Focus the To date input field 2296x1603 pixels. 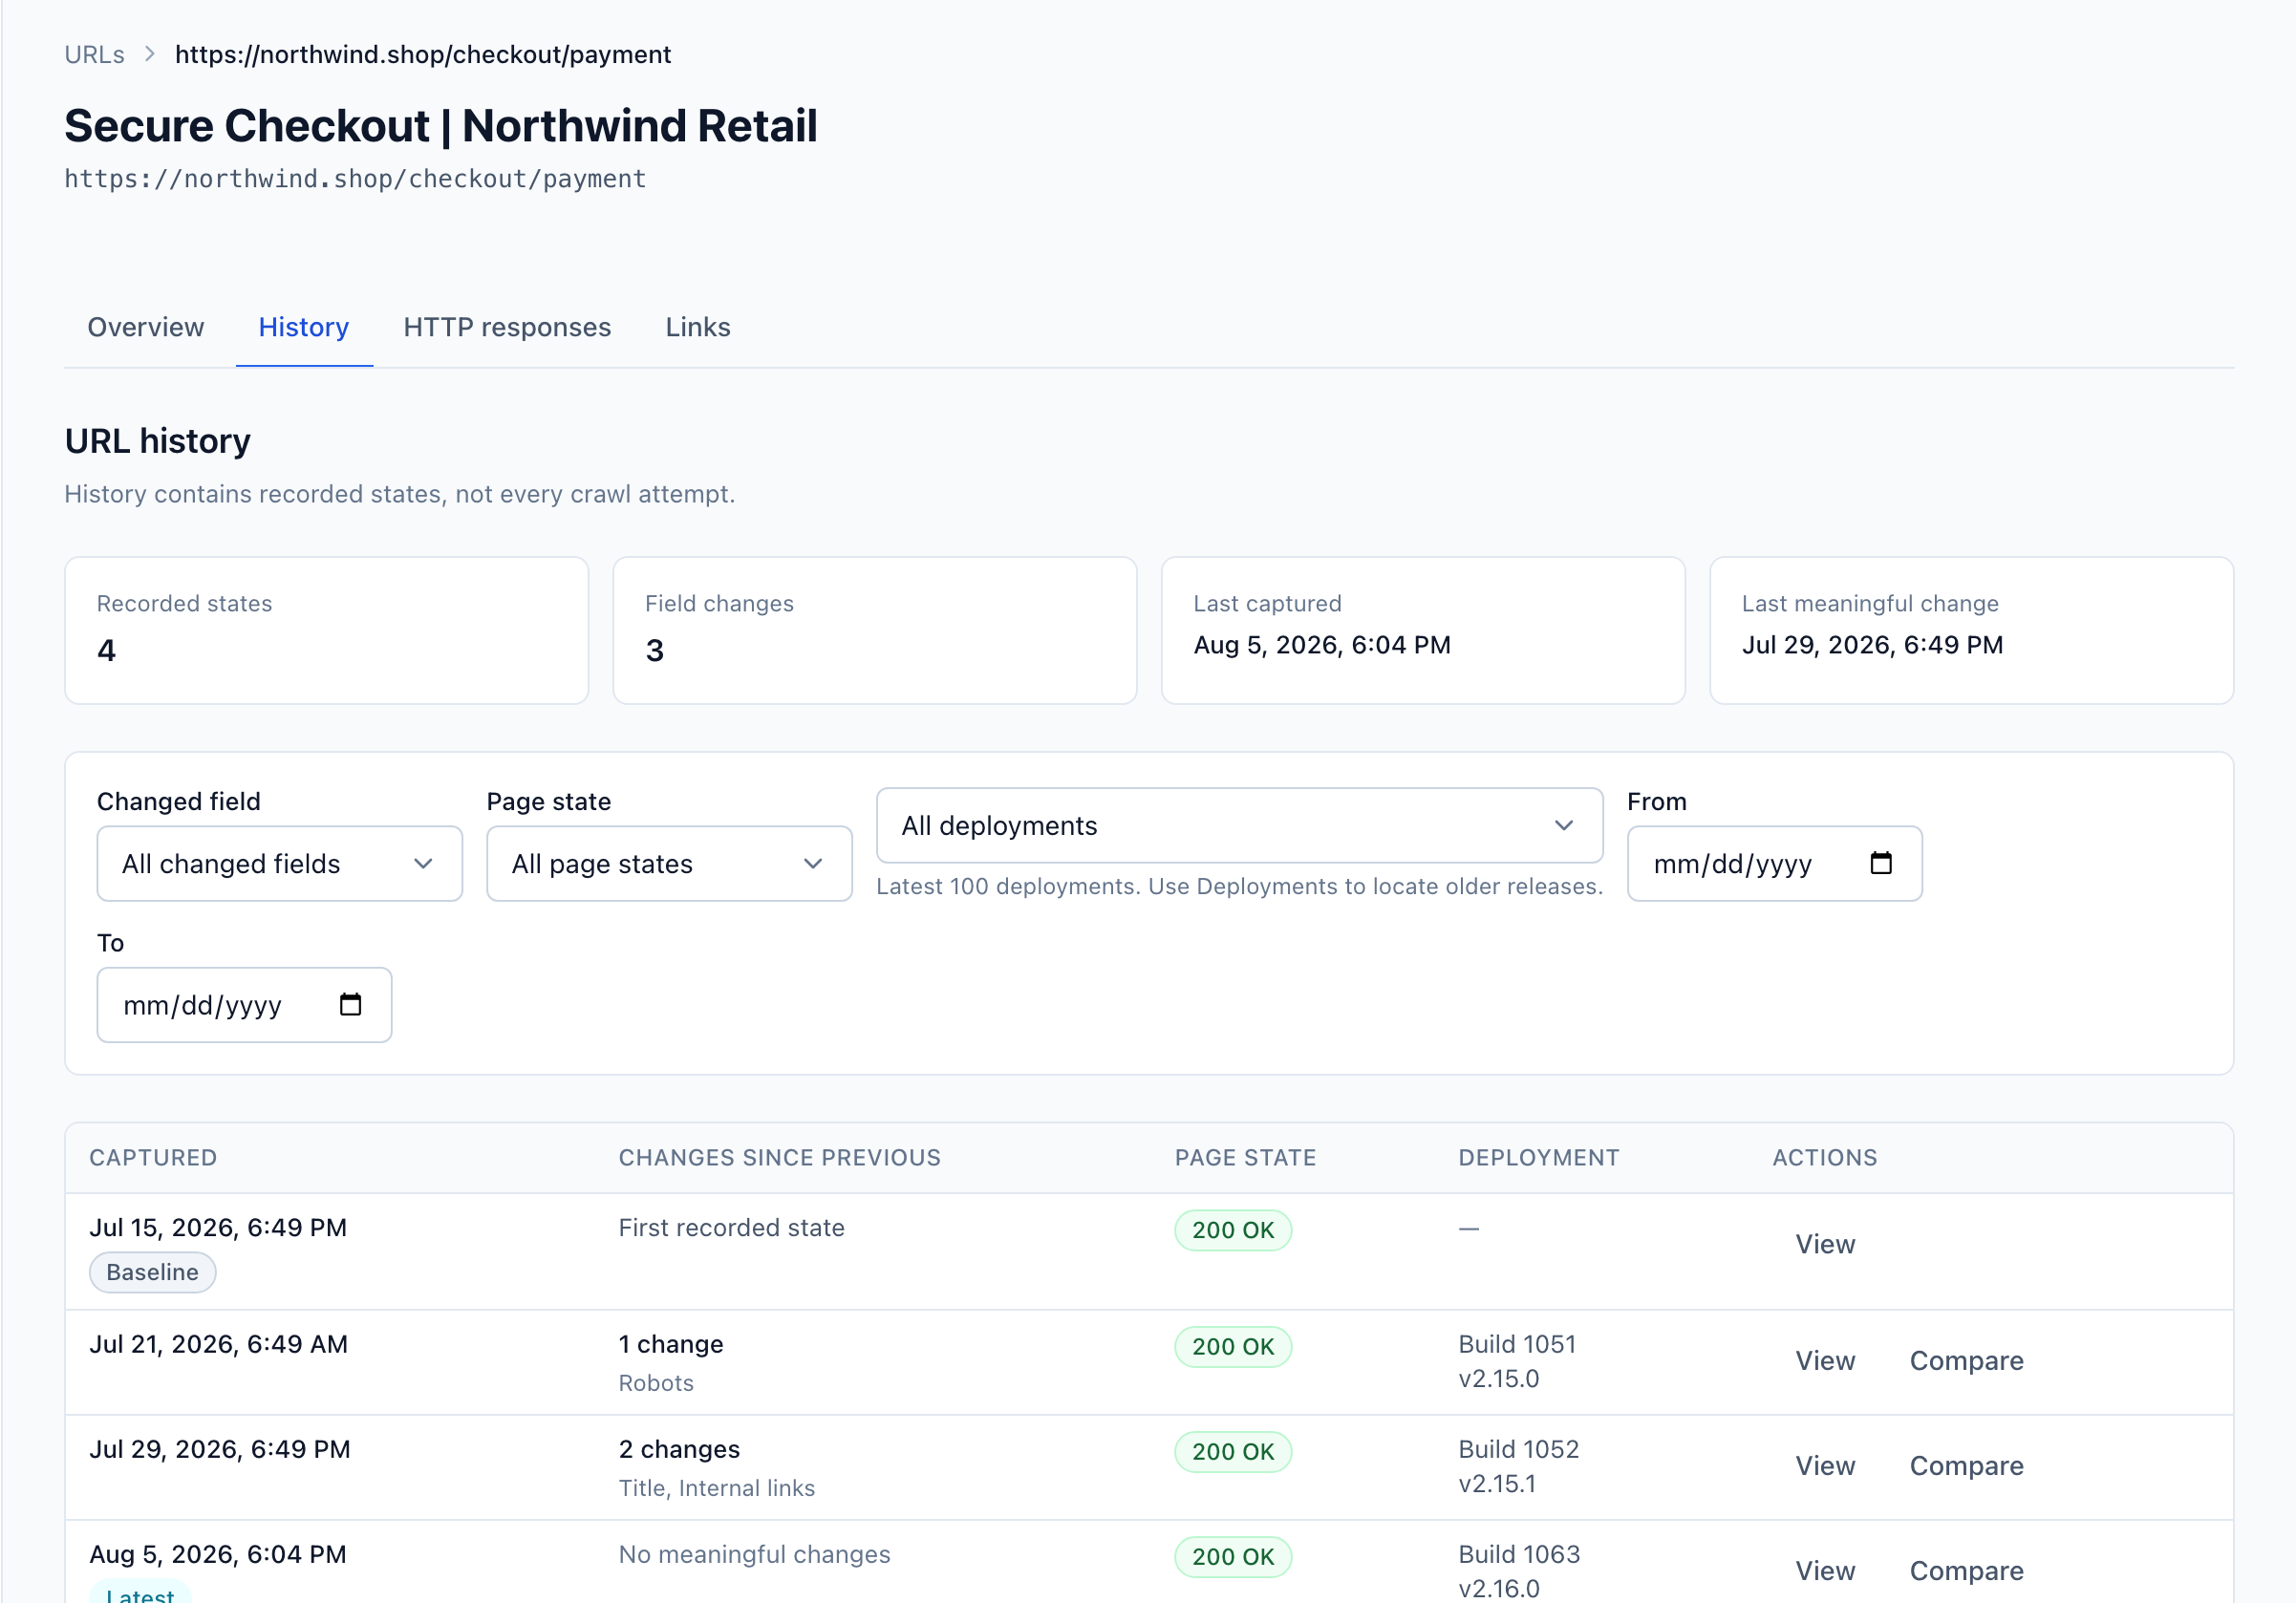[244, 1004]
